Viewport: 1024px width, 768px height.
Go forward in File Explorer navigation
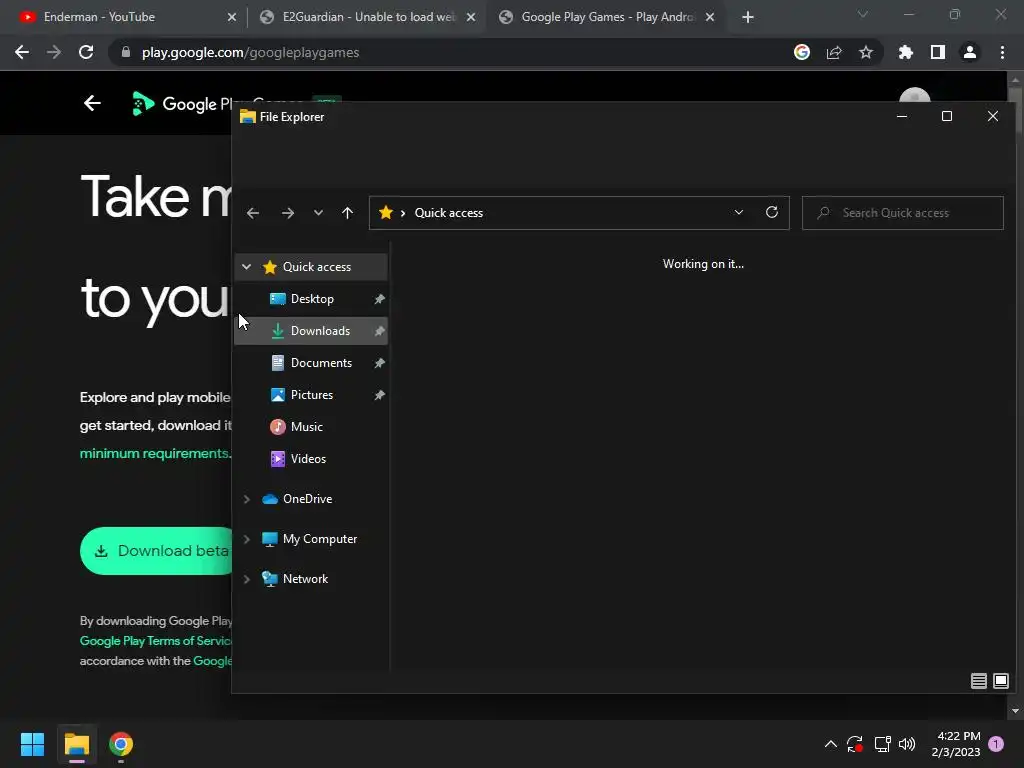coord(287,213)
